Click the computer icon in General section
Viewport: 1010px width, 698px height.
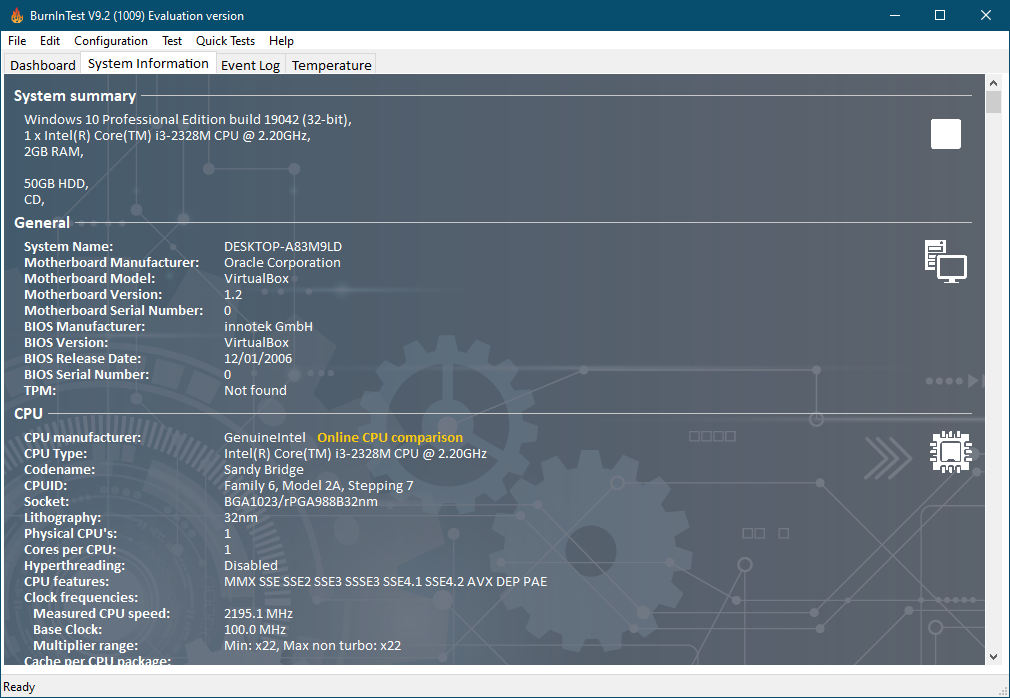coord(945,261)
